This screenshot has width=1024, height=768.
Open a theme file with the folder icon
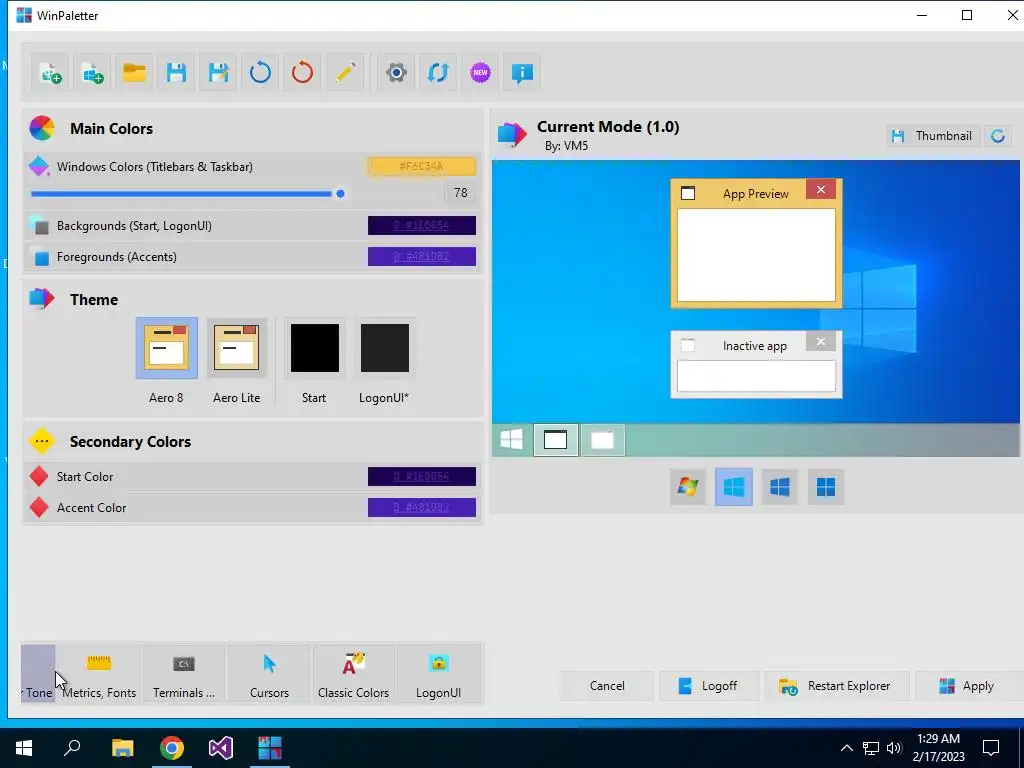[135, 72]
